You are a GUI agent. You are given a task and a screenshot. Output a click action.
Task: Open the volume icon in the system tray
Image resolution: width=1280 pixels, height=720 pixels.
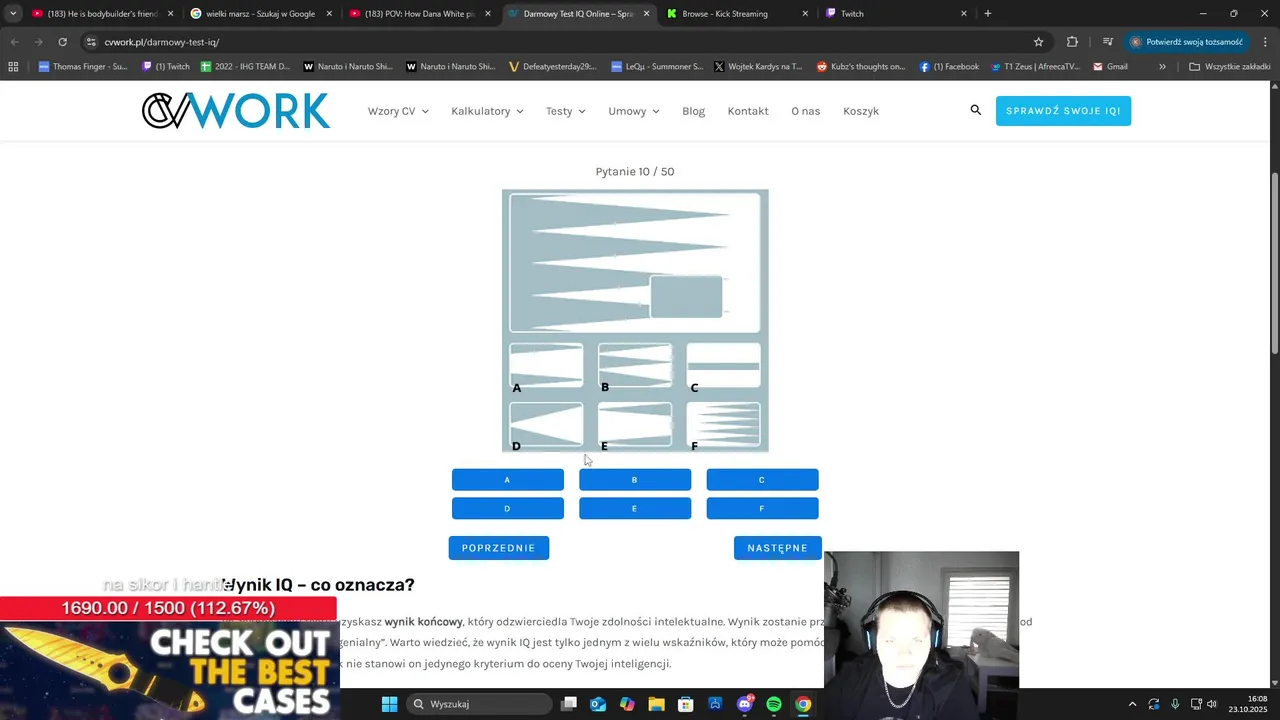(x=1212, y=704)
